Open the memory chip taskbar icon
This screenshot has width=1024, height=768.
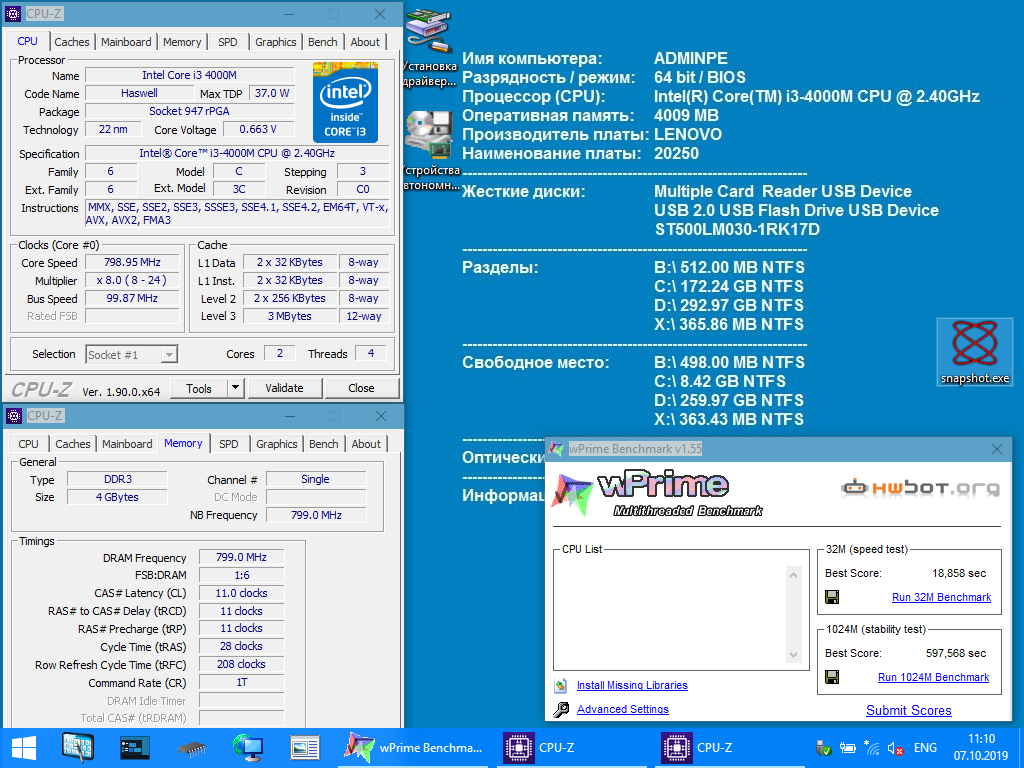pos(191,748)
